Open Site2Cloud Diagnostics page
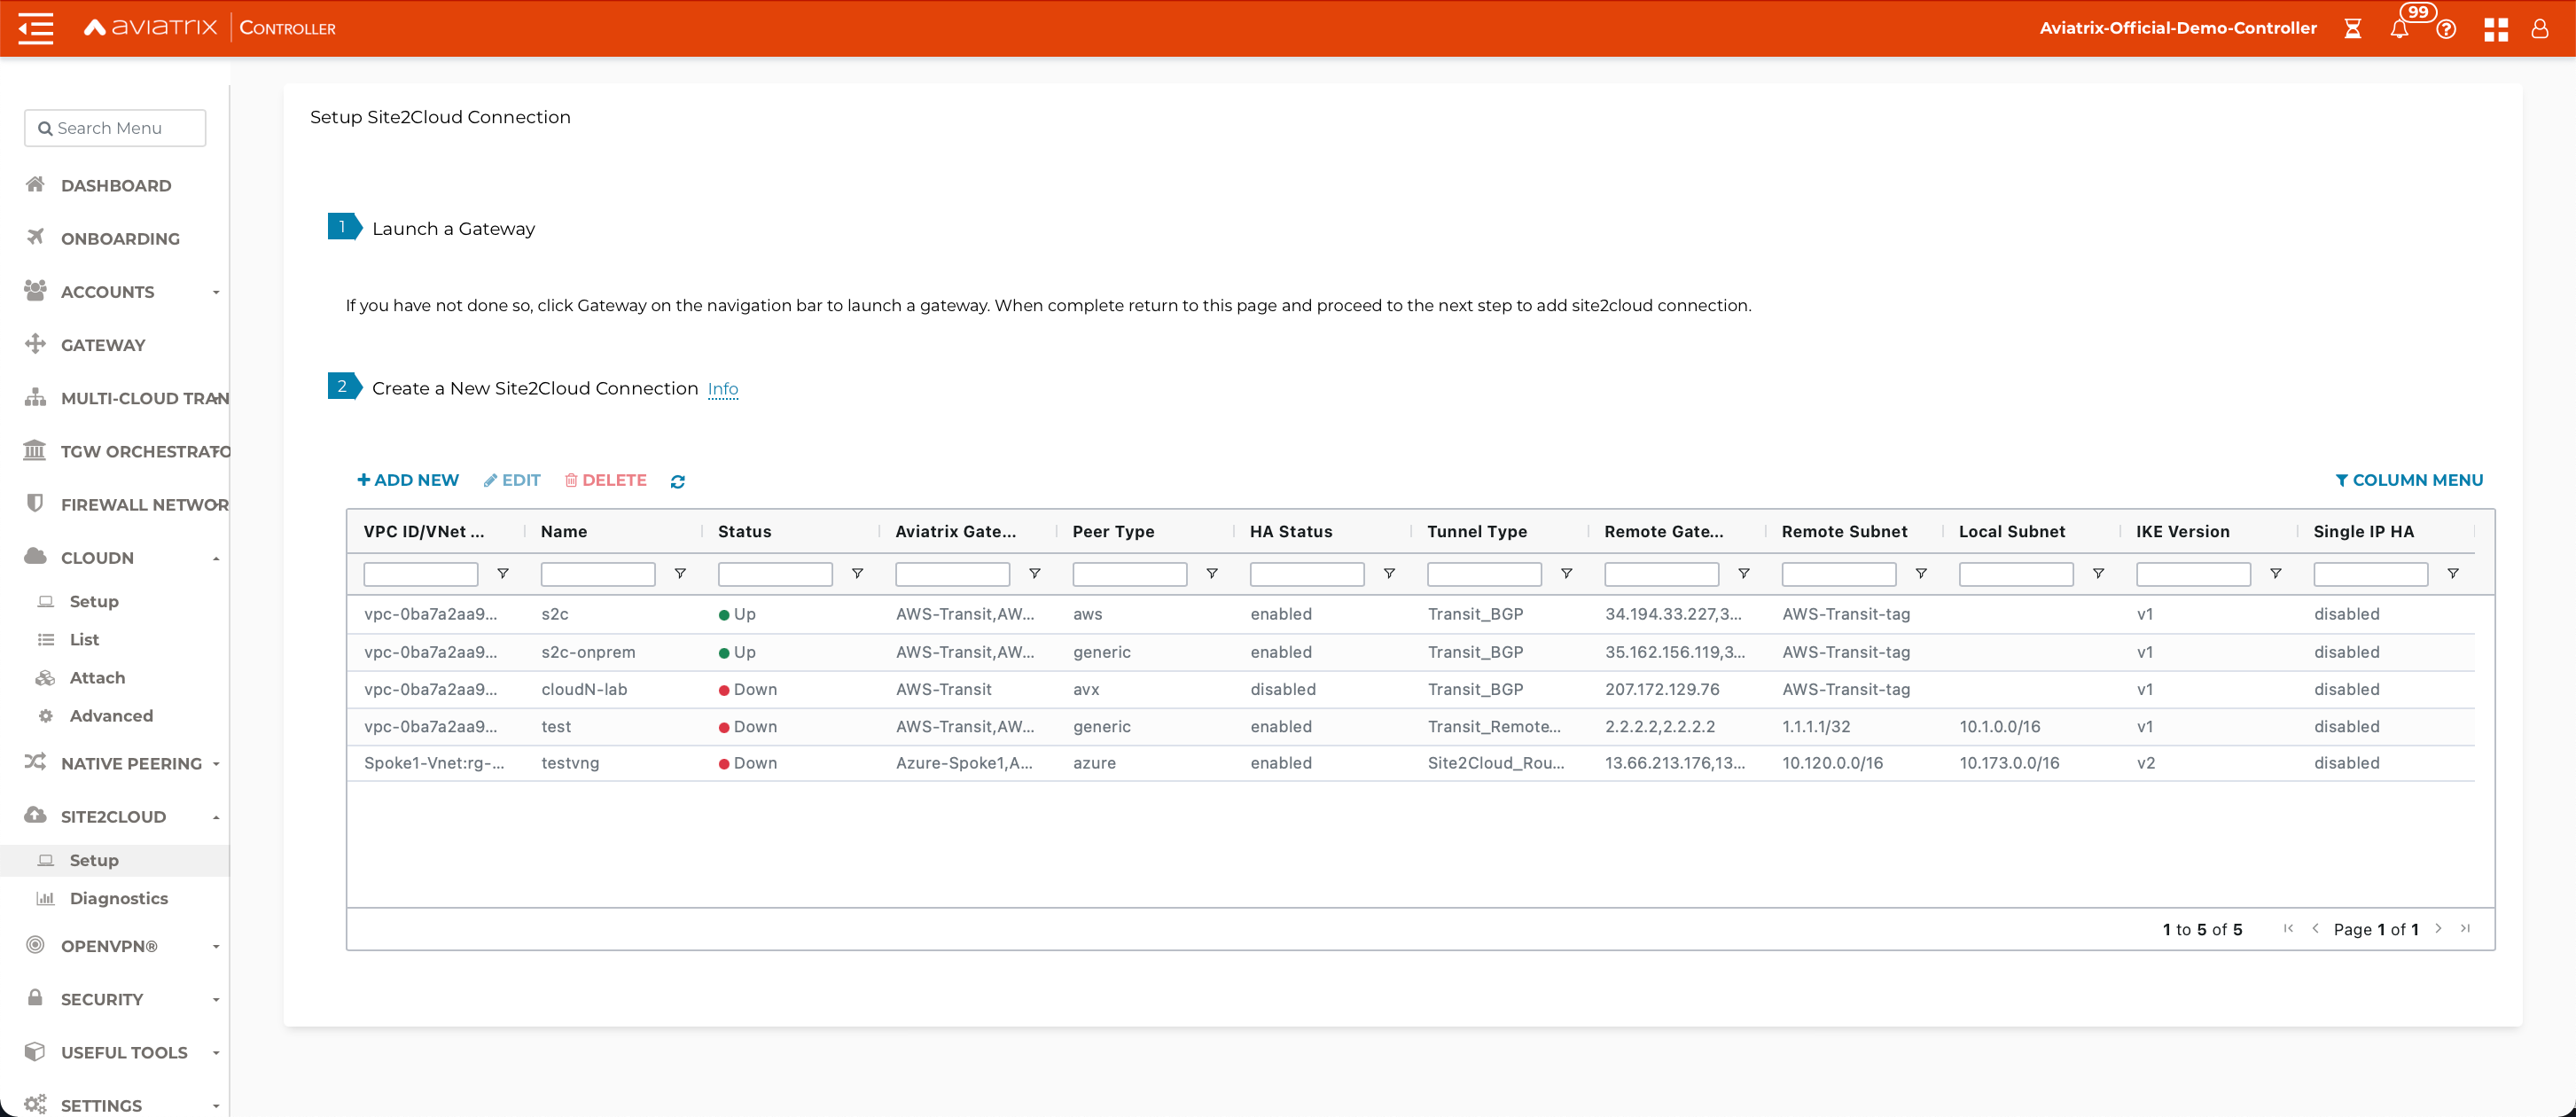 (118, 898)
